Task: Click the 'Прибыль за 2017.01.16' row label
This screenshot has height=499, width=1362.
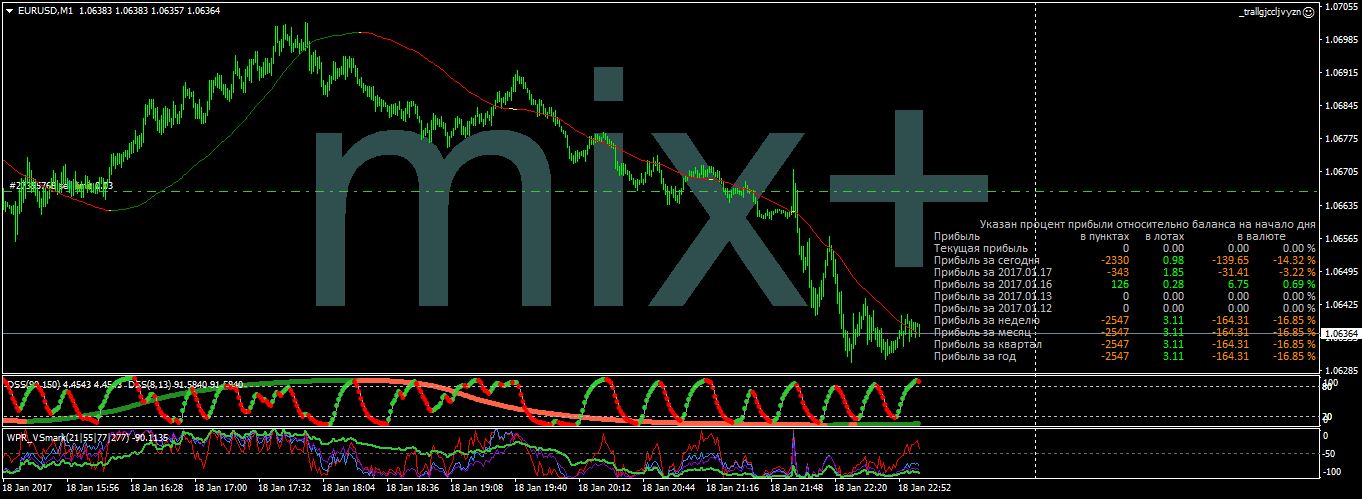Action: (993, 284)
